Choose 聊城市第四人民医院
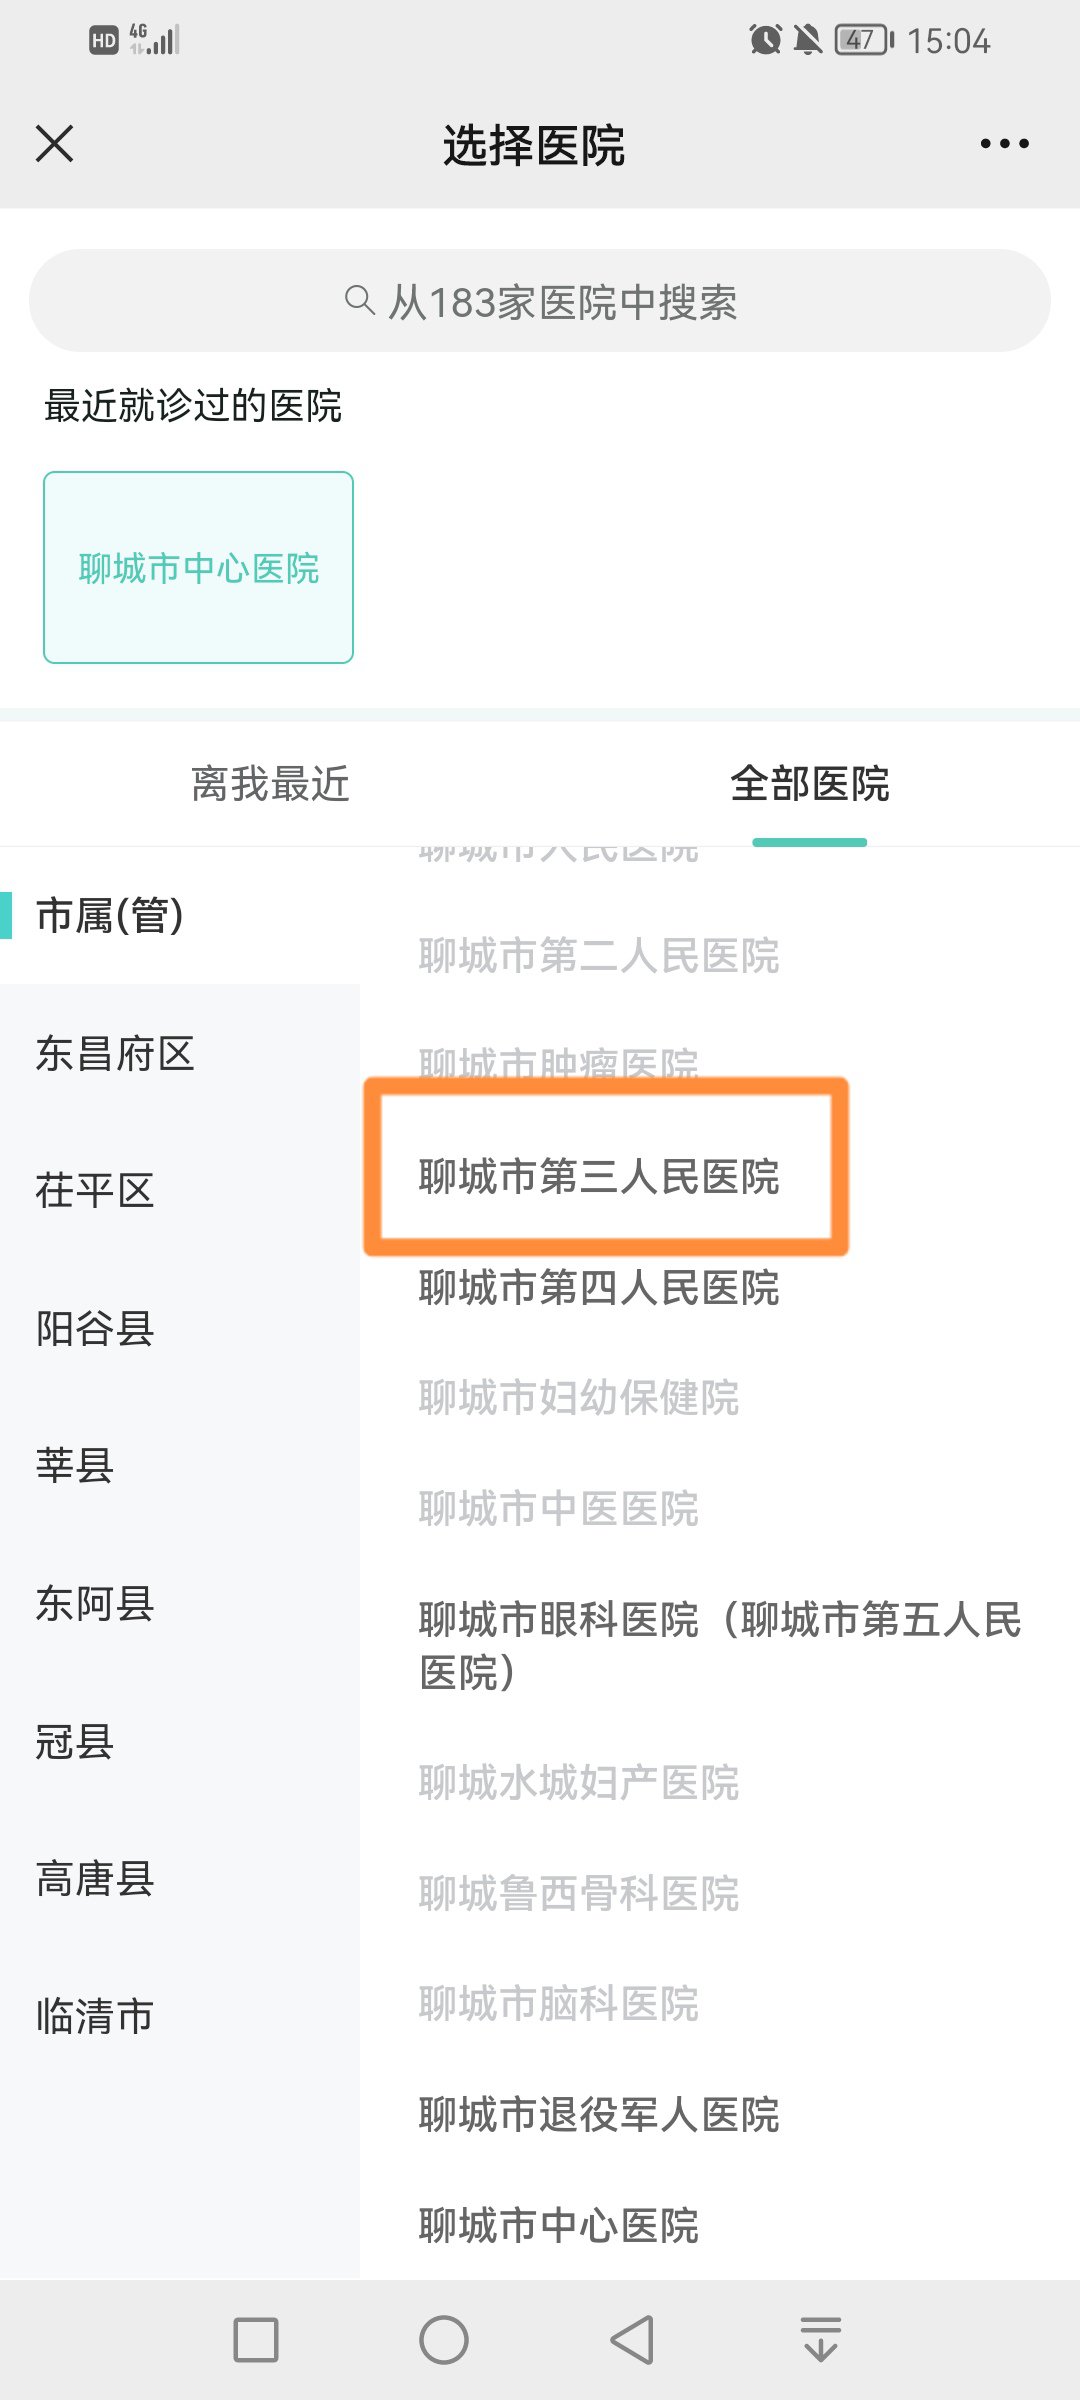 [599, 1288]
